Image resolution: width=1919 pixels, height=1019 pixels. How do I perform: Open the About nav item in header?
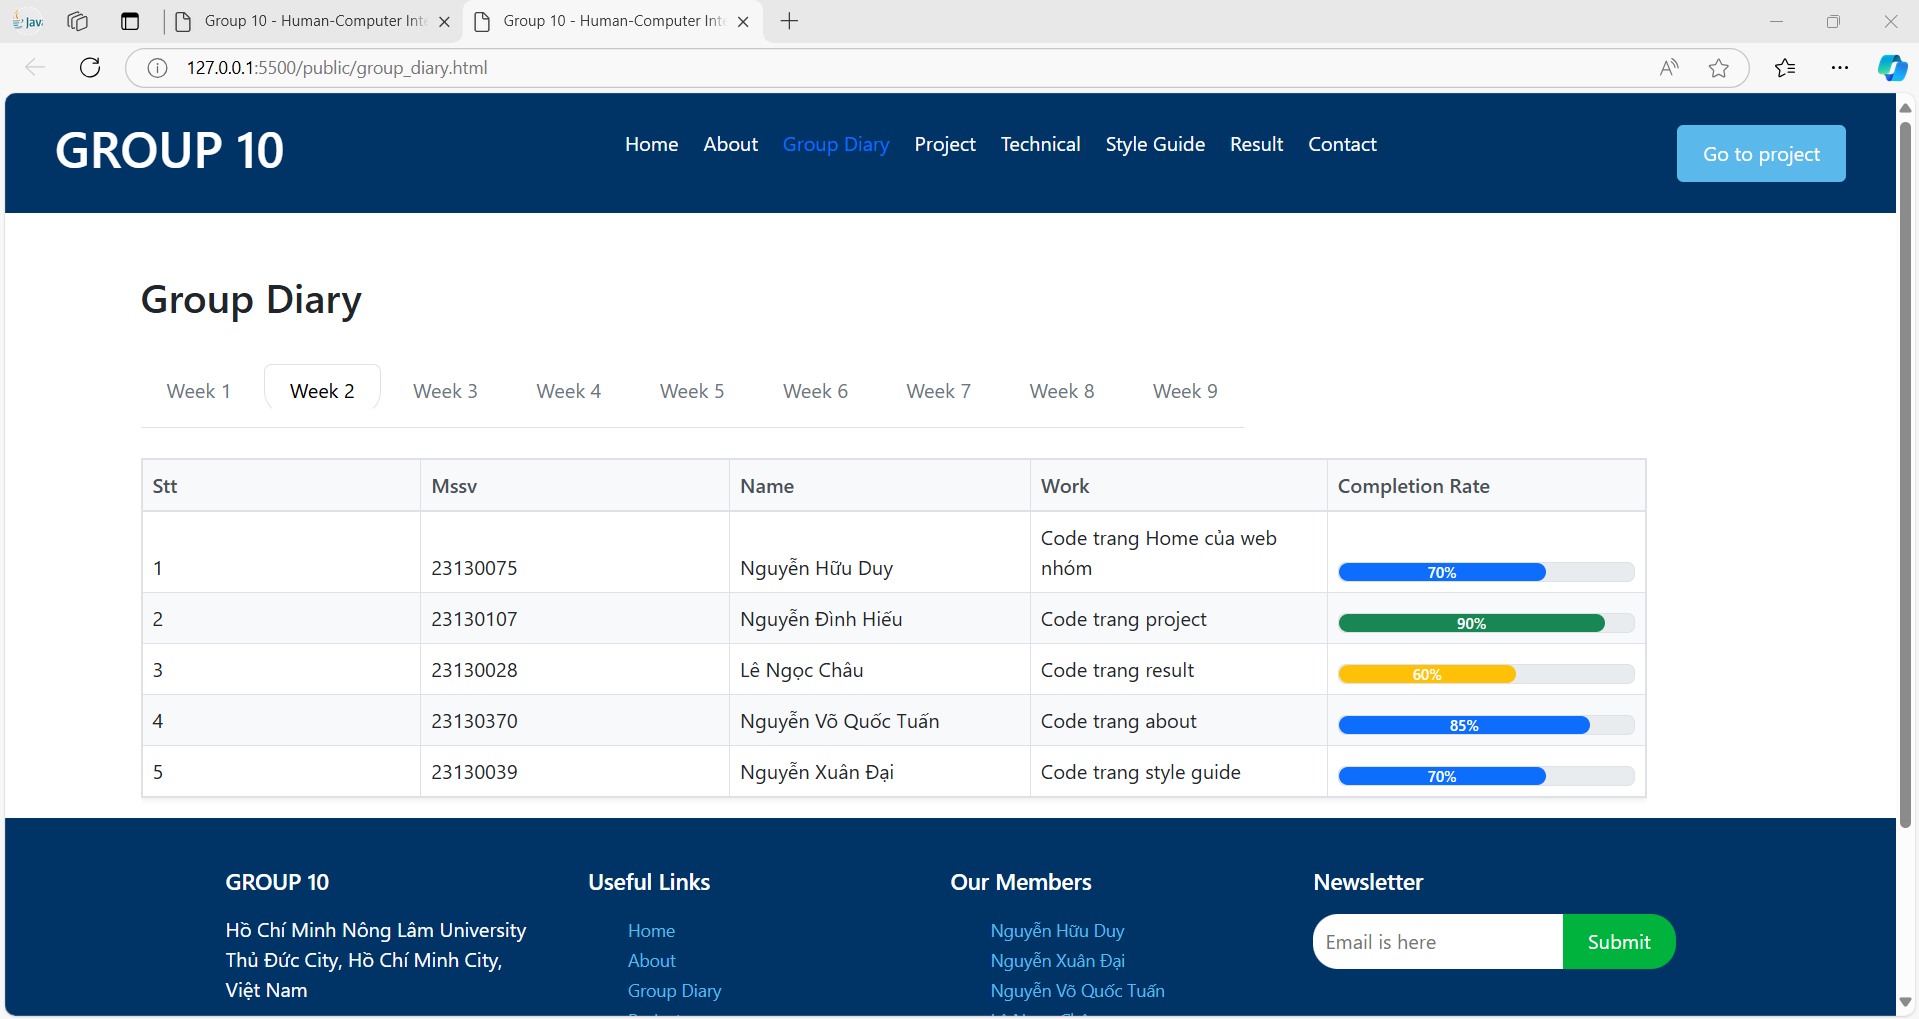tap(731, 144)
